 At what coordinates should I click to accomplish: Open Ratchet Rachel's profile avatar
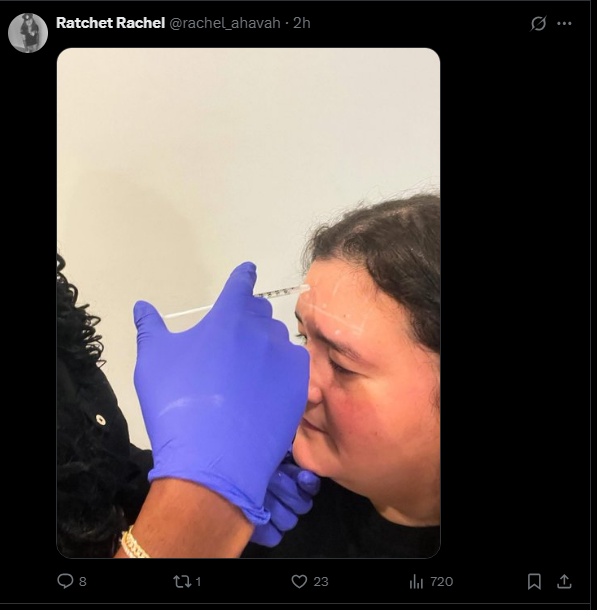click(28, 33)
